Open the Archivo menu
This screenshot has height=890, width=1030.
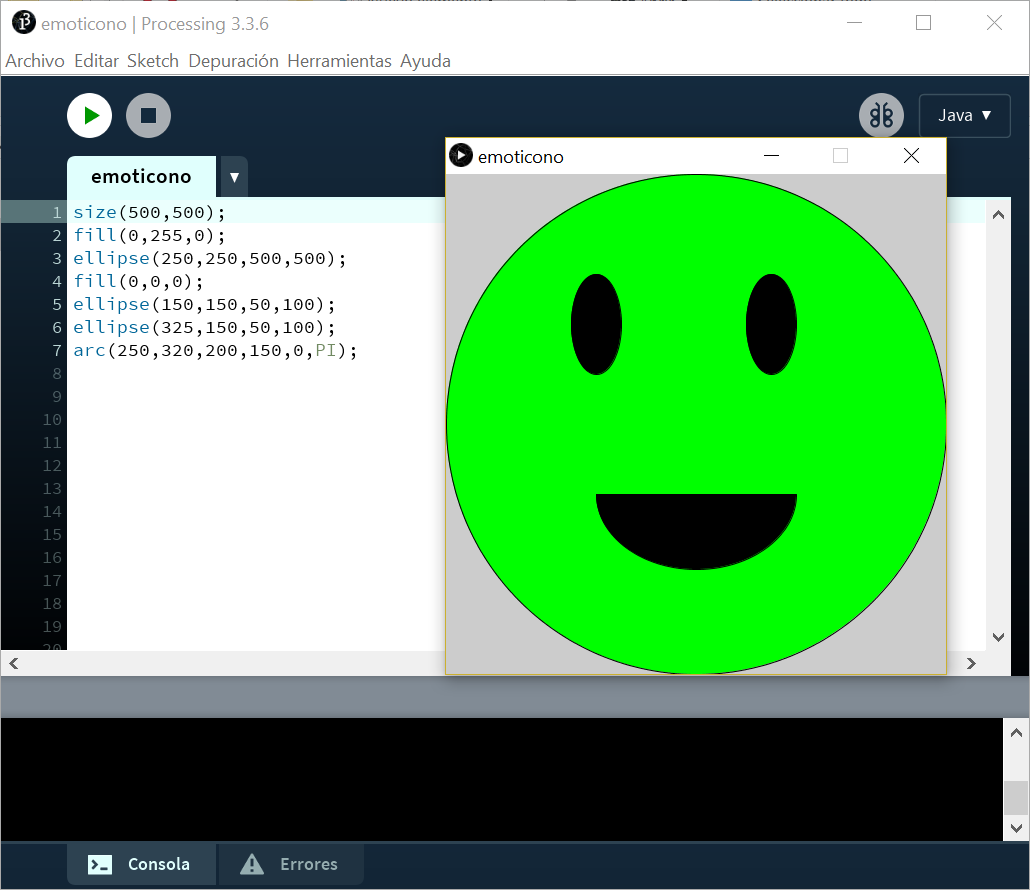35,61
